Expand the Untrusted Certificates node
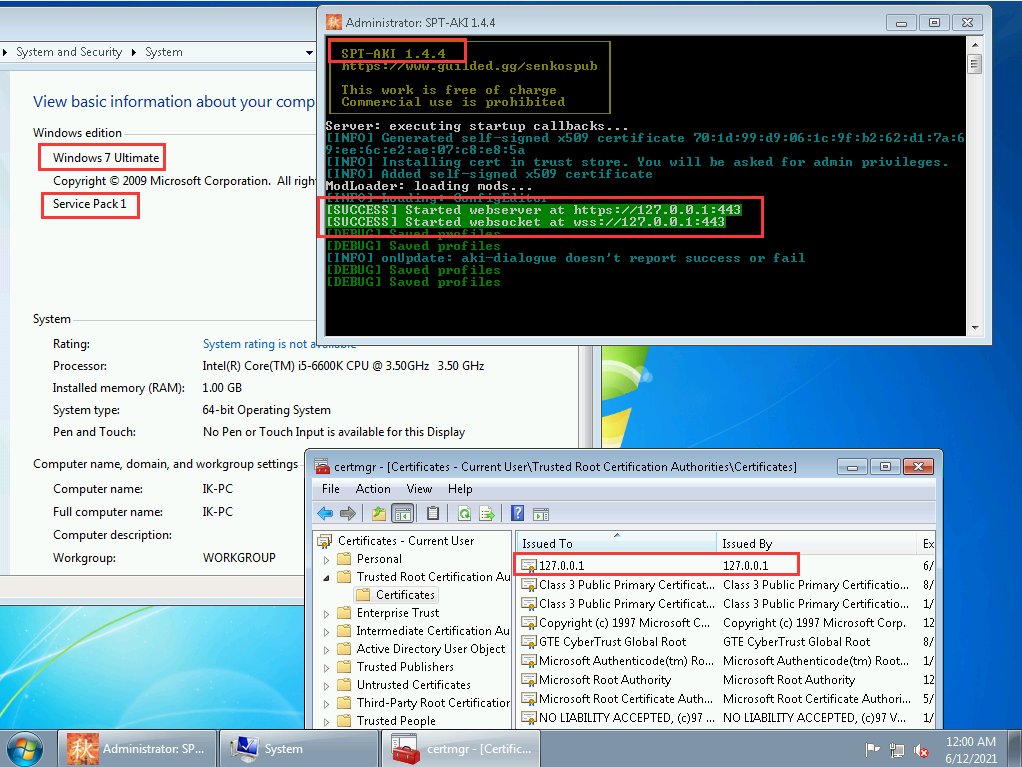The width and height of the screenshot is (1022, 767). [327, 685]
